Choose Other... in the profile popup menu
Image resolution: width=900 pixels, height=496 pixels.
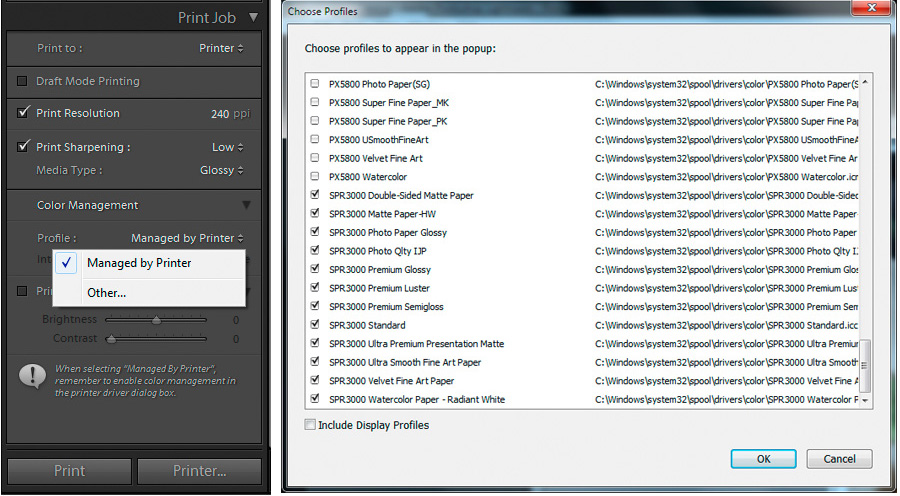coord(149,292)
